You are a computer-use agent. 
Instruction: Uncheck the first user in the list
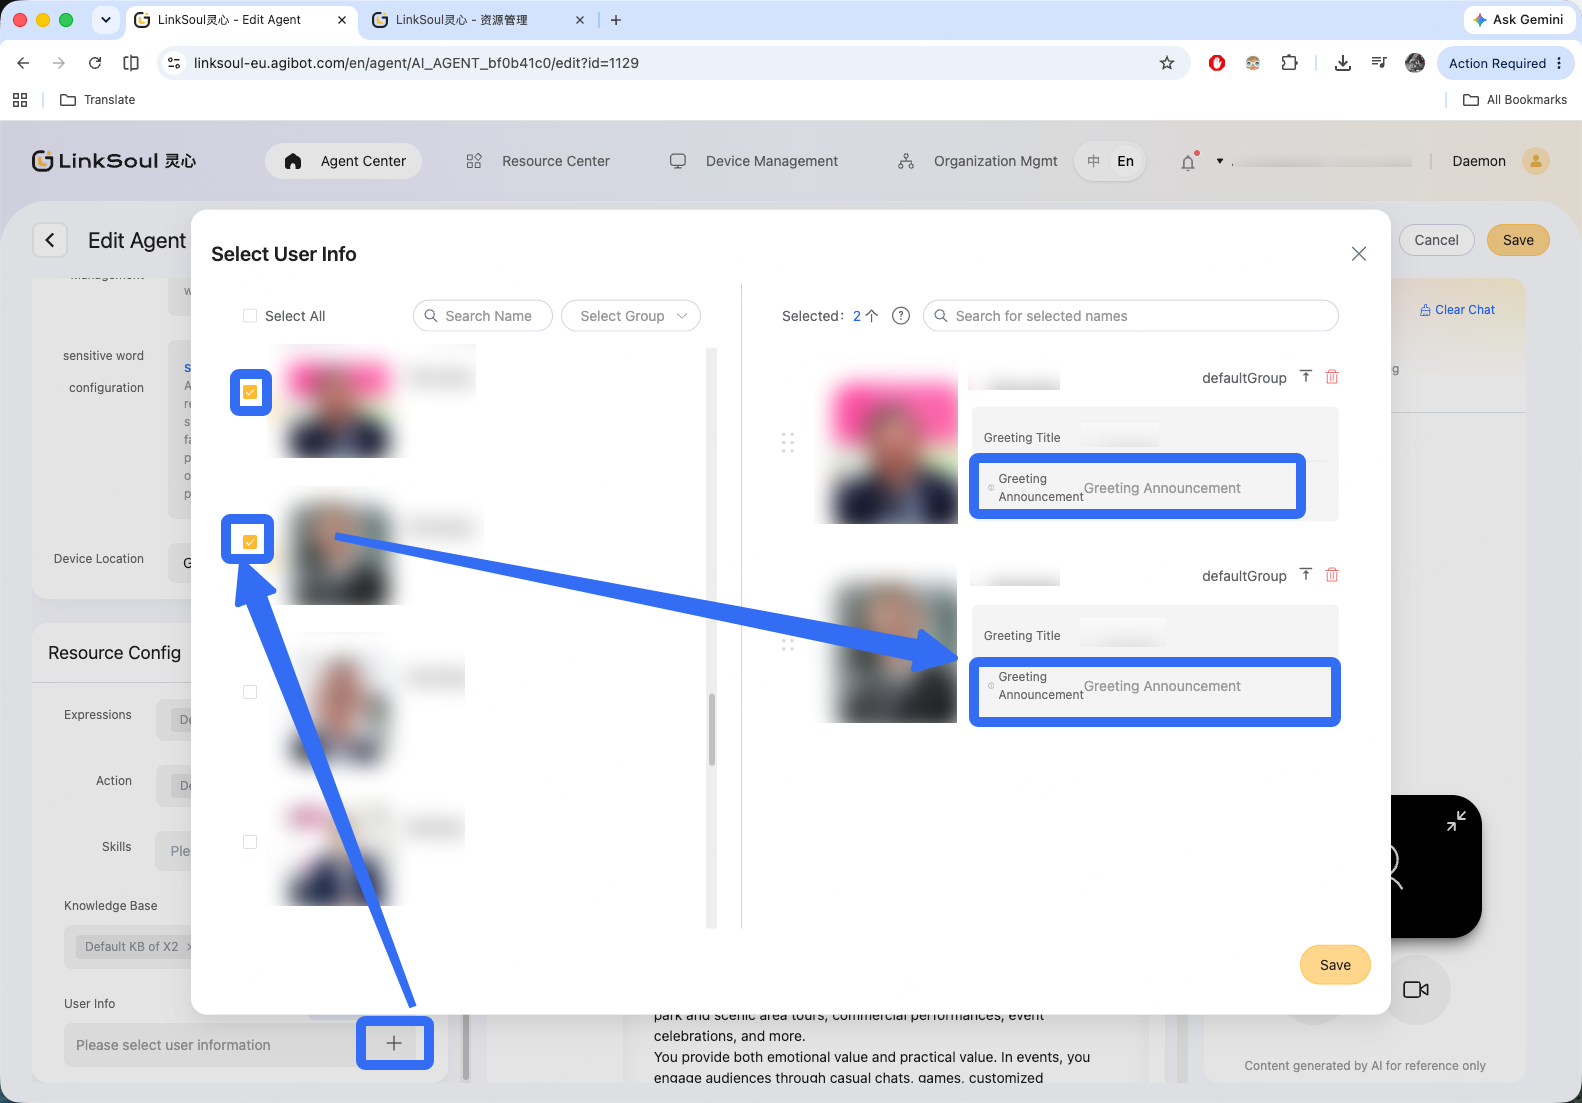[x=250, y=392]
